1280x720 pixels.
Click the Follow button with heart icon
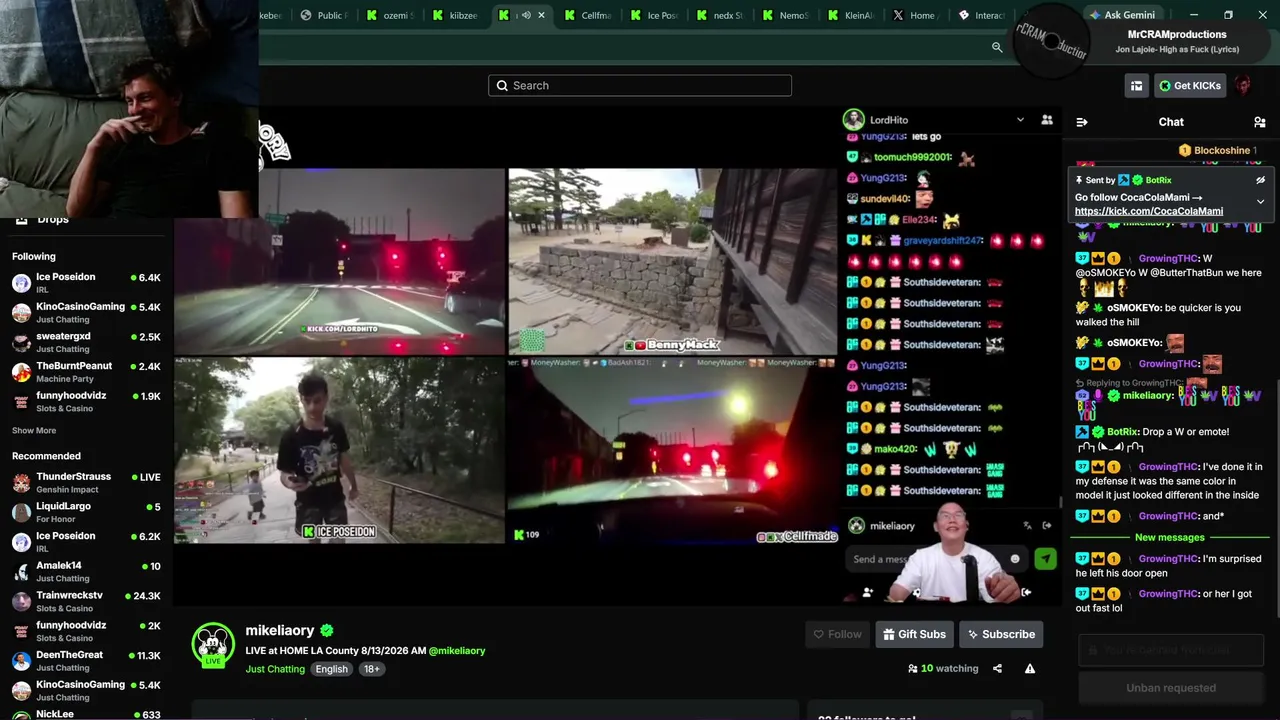pyautogui.click(x=837, y=634)
